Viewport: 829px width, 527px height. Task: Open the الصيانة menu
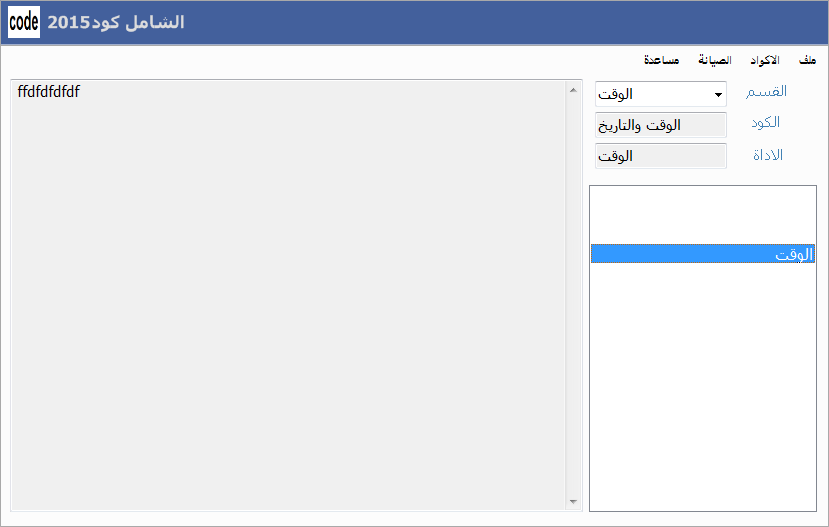coord(714,60)
